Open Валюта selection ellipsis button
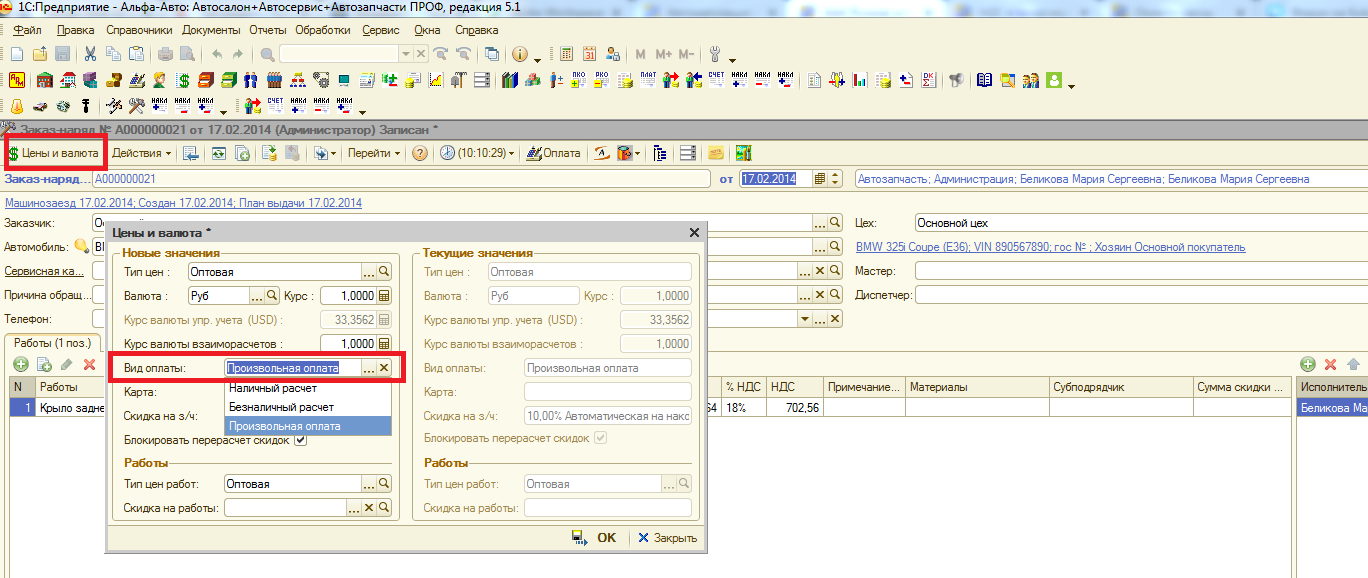The width and height of the screenshot is (1368, 578). 256,296
